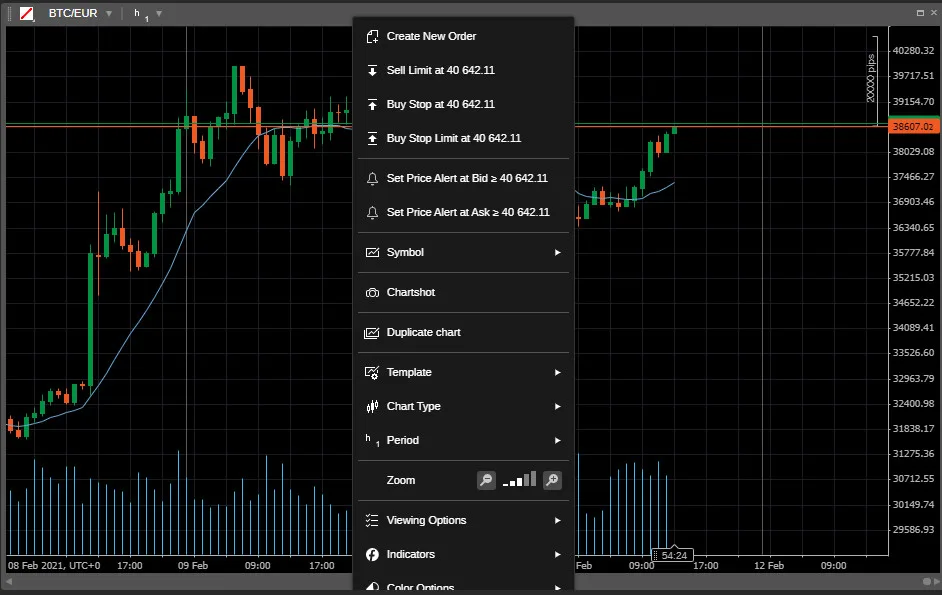
Task: Click the Chart Type candlestick icon
Action: [372, 407]
